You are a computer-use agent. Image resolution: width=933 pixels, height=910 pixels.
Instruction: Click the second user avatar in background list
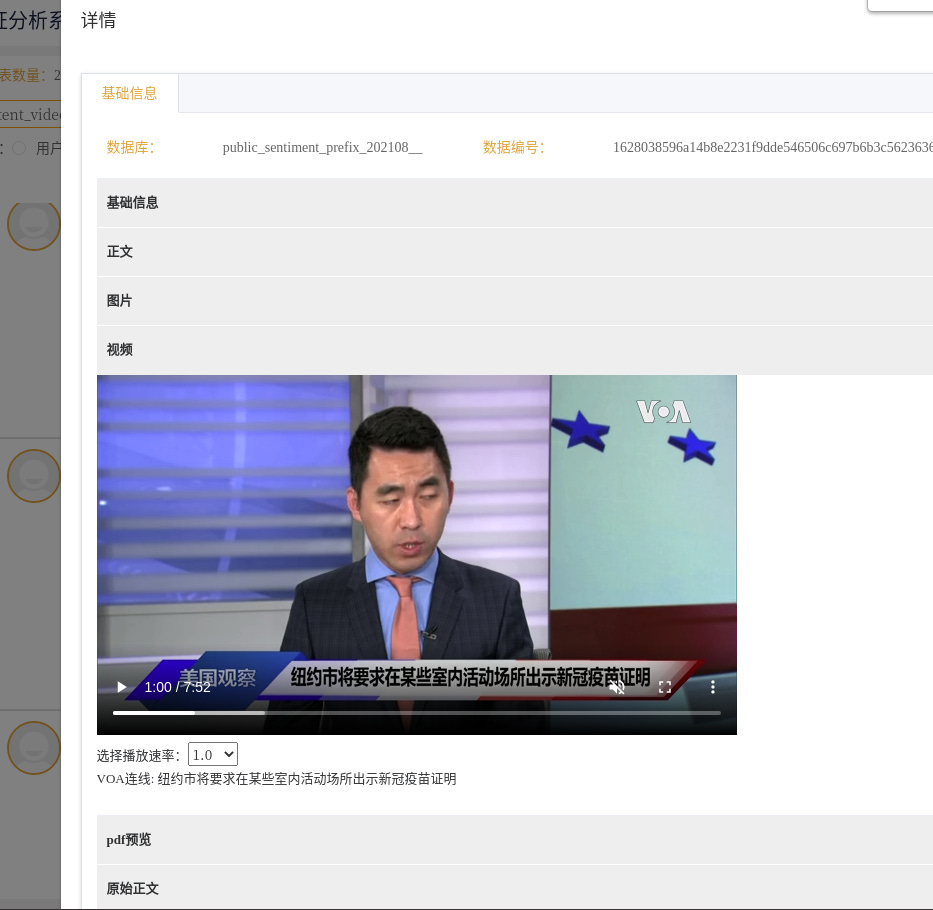tap(34, 476)
